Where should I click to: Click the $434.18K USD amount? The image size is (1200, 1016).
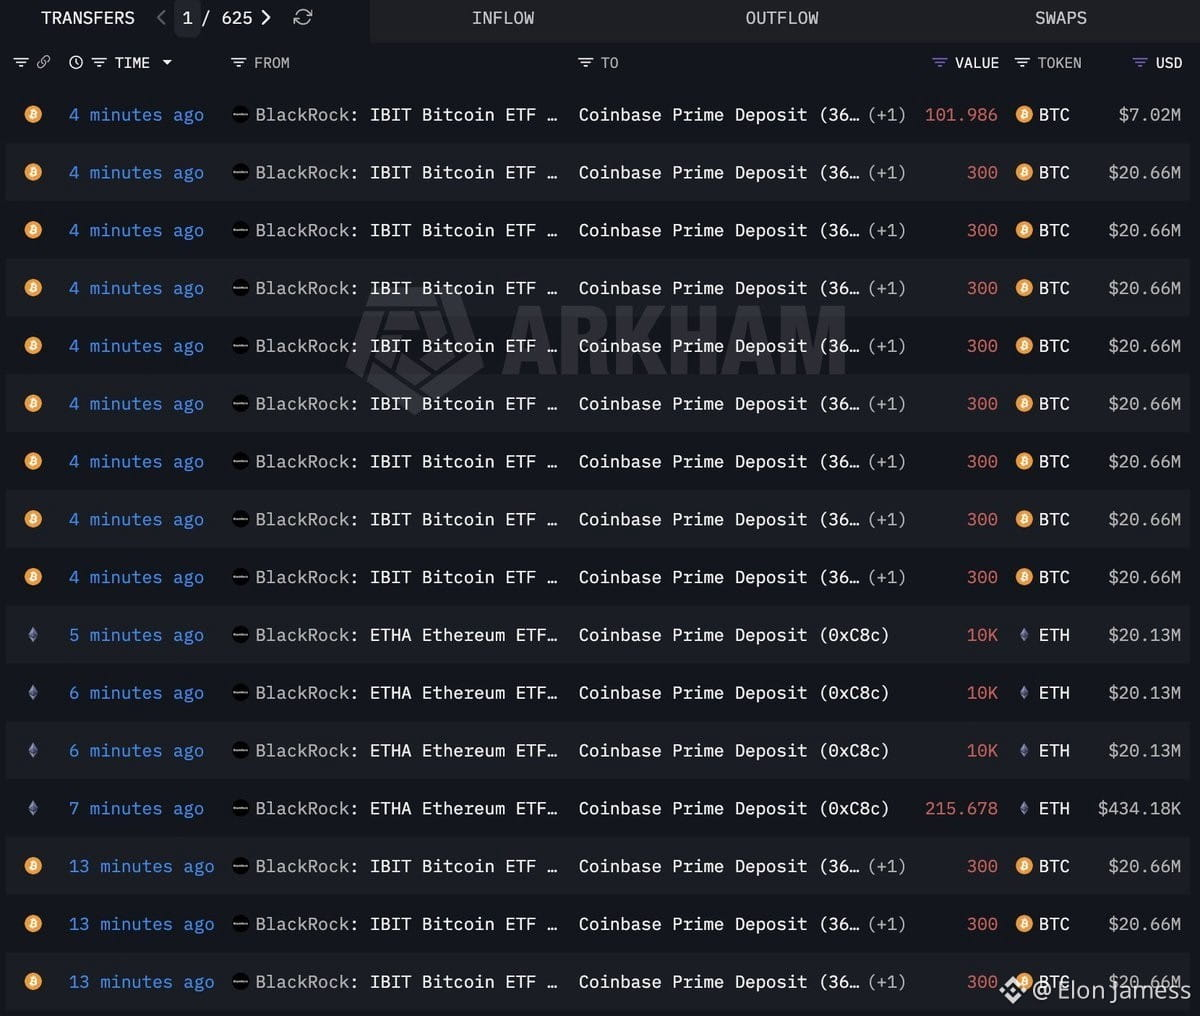point(1140,809)
